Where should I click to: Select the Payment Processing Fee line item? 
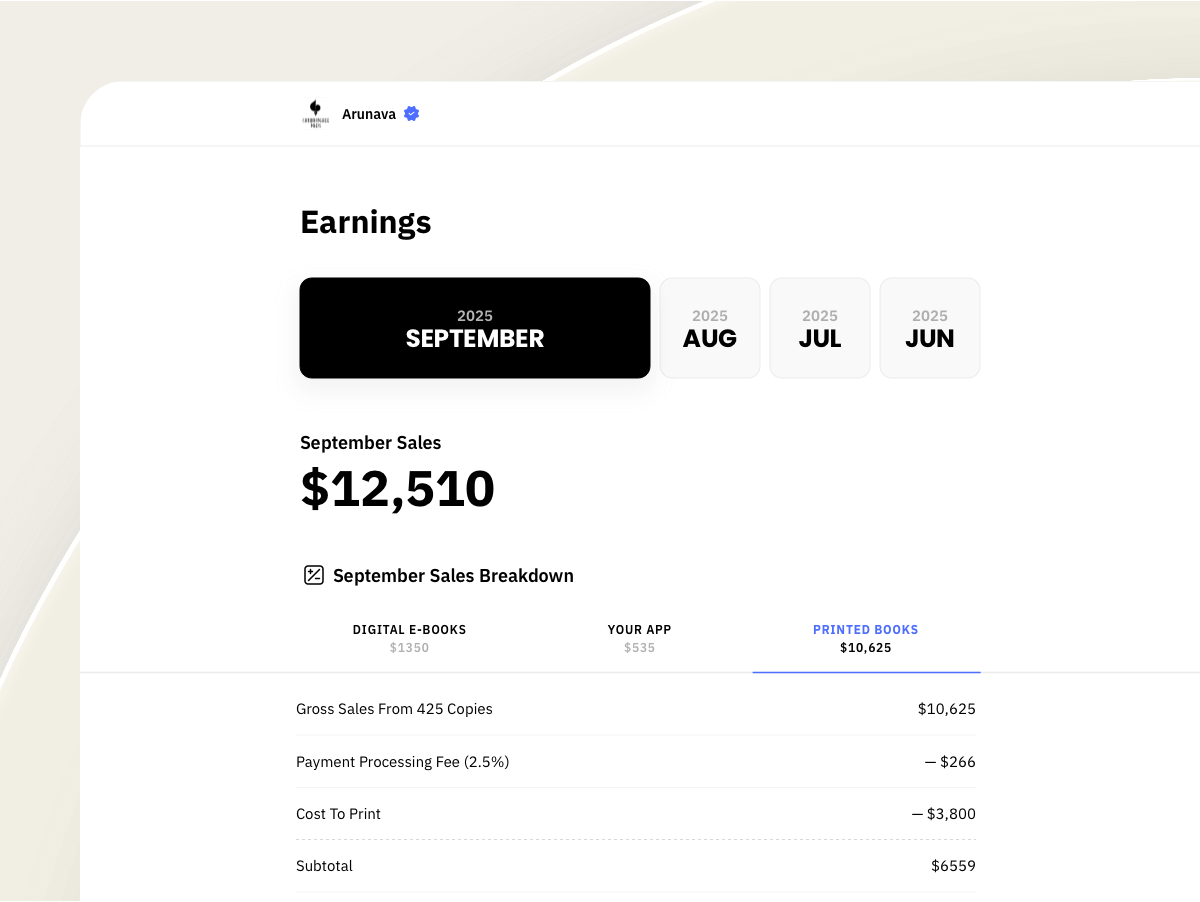(x=402, y=761)
